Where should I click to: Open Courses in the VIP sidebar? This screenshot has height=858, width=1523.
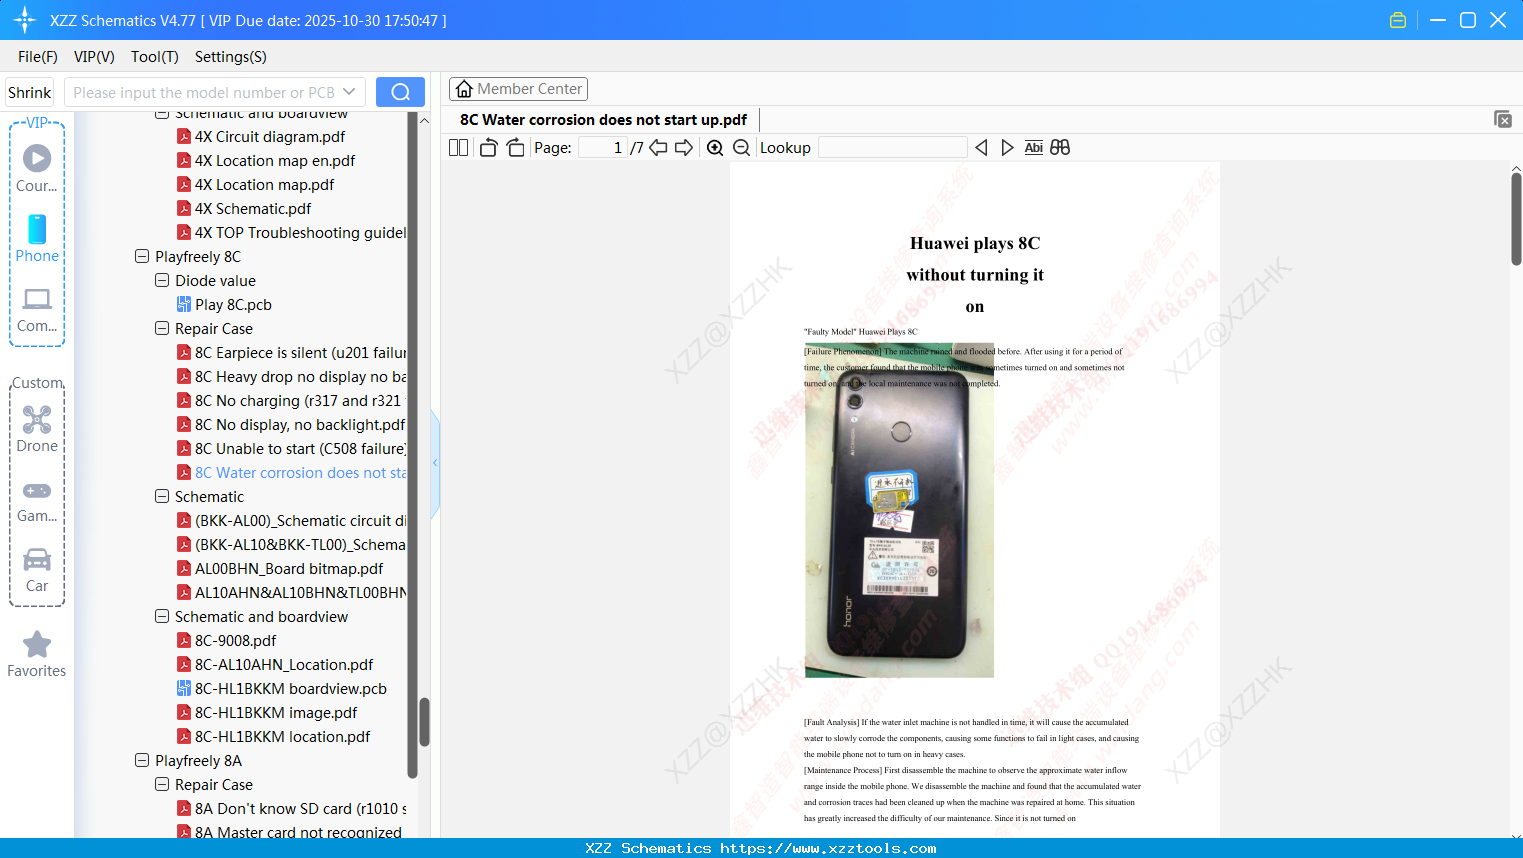[37, 168]
